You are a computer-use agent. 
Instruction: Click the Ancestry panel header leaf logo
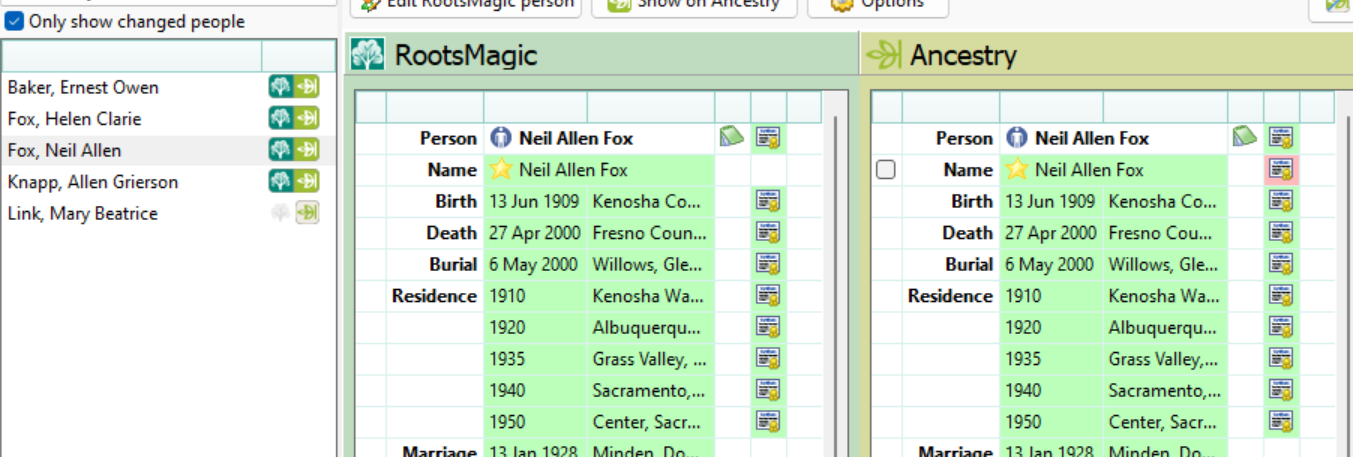coord(883,55)
